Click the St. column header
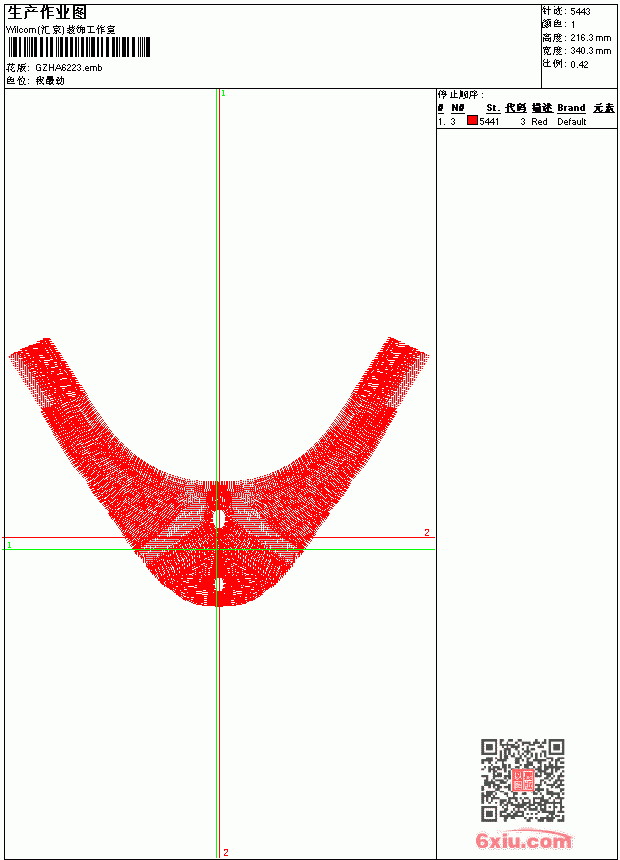The width and height of the screenshot is (620, 860). coord(493,108)
